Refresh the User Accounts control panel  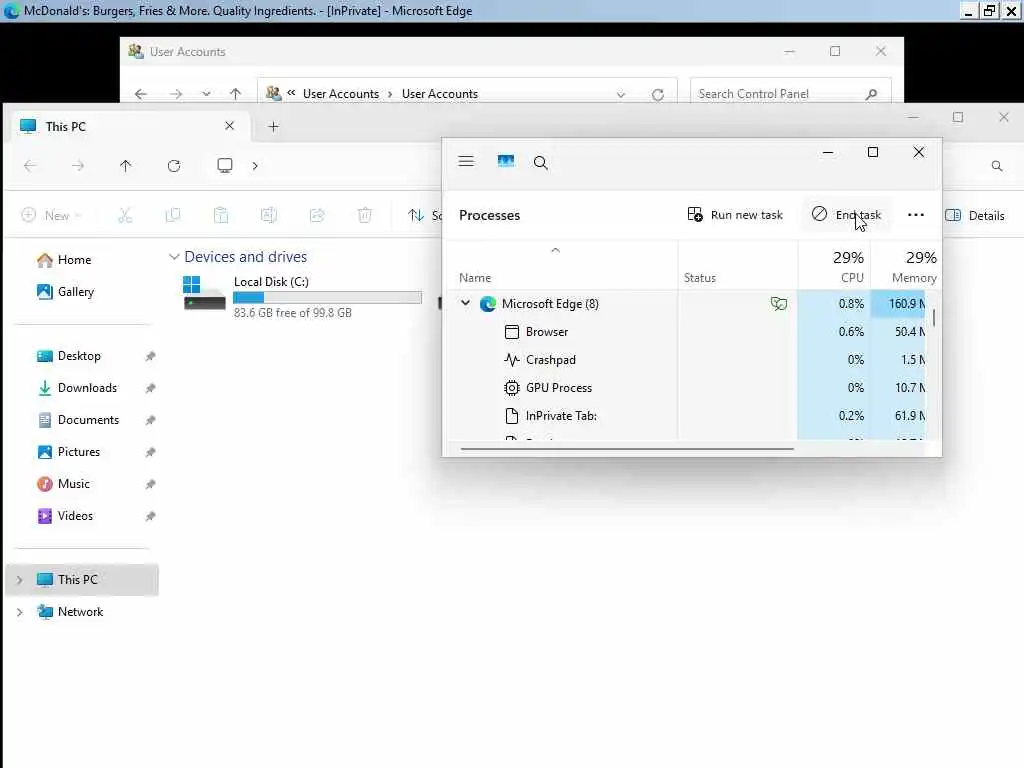click(658, 95)
